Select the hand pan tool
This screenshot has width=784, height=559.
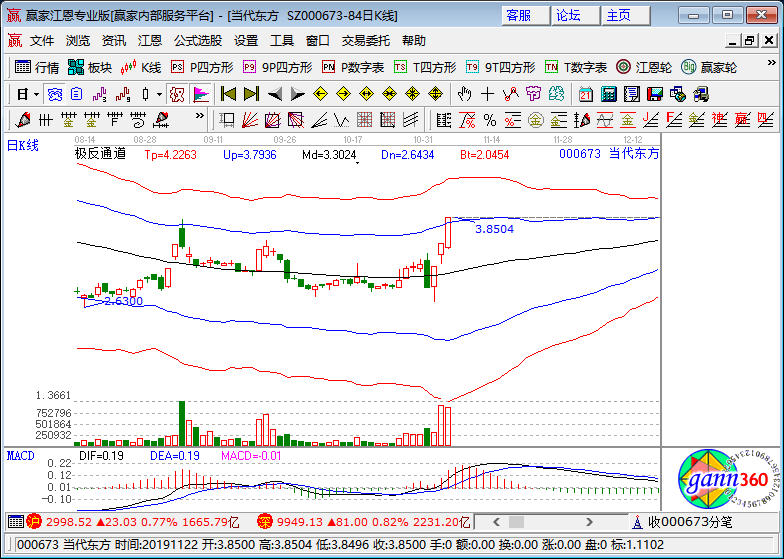(464, 94)
